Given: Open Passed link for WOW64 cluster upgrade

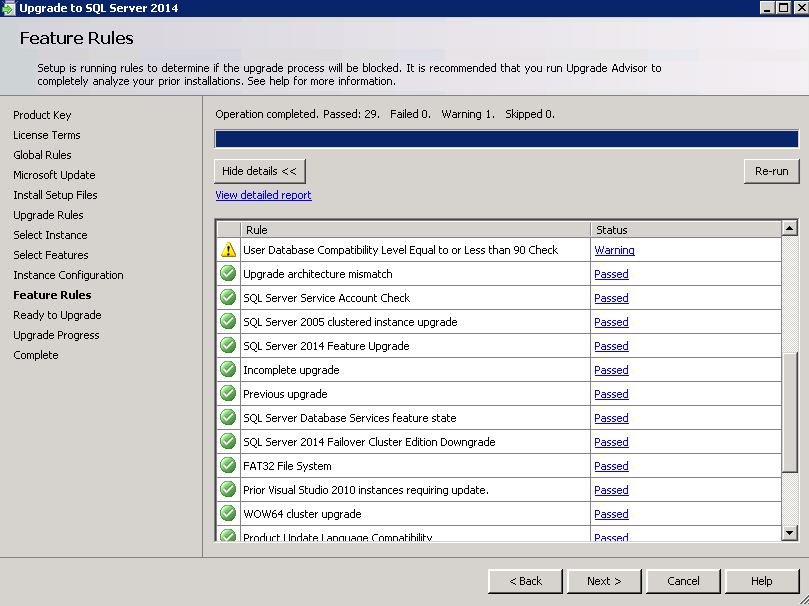Looking at the screenshot, I should tap(611, 514).
